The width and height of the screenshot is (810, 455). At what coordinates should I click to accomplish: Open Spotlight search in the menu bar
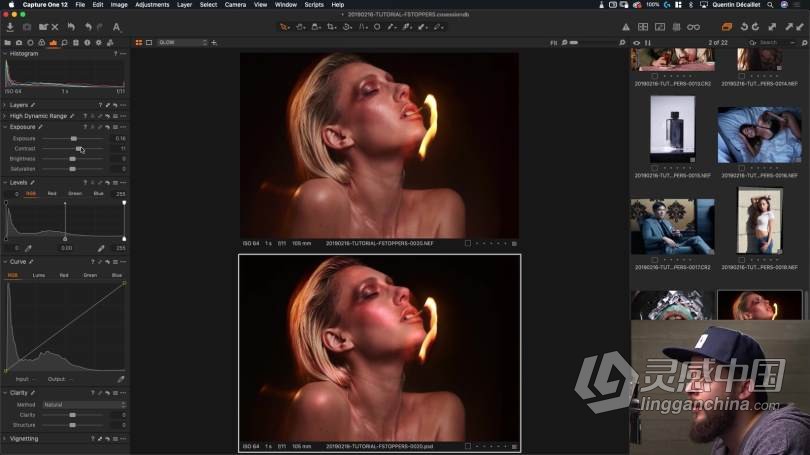click(x=770, y=5)
